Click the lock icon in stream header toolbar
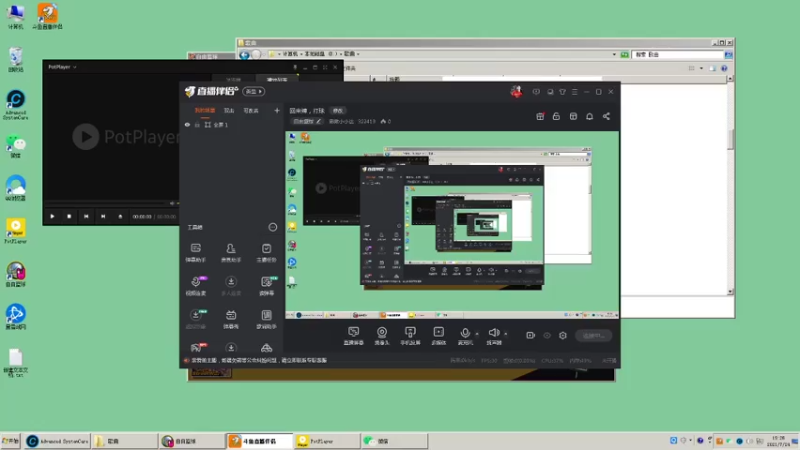Screen dimensions: 800x450 tap(556, 116)
